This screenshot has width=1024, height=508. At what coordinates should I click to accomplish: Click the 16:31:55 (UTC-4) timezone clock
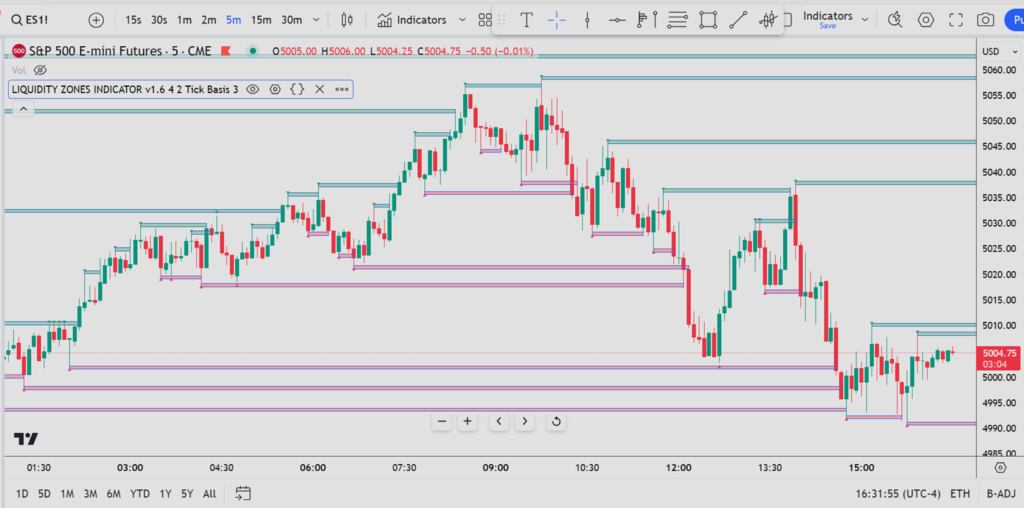pyautogui.click(x=898, y=494)
